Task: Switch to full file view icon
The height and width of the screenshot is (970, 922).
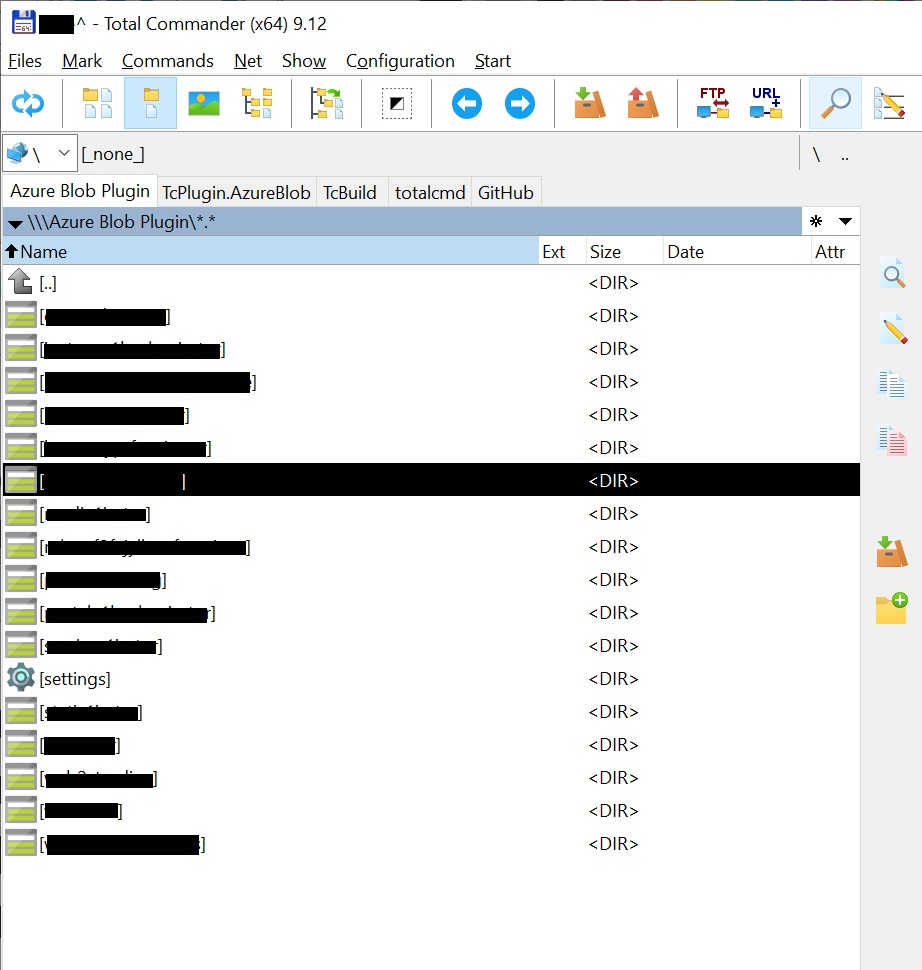Action: [150, 103]
